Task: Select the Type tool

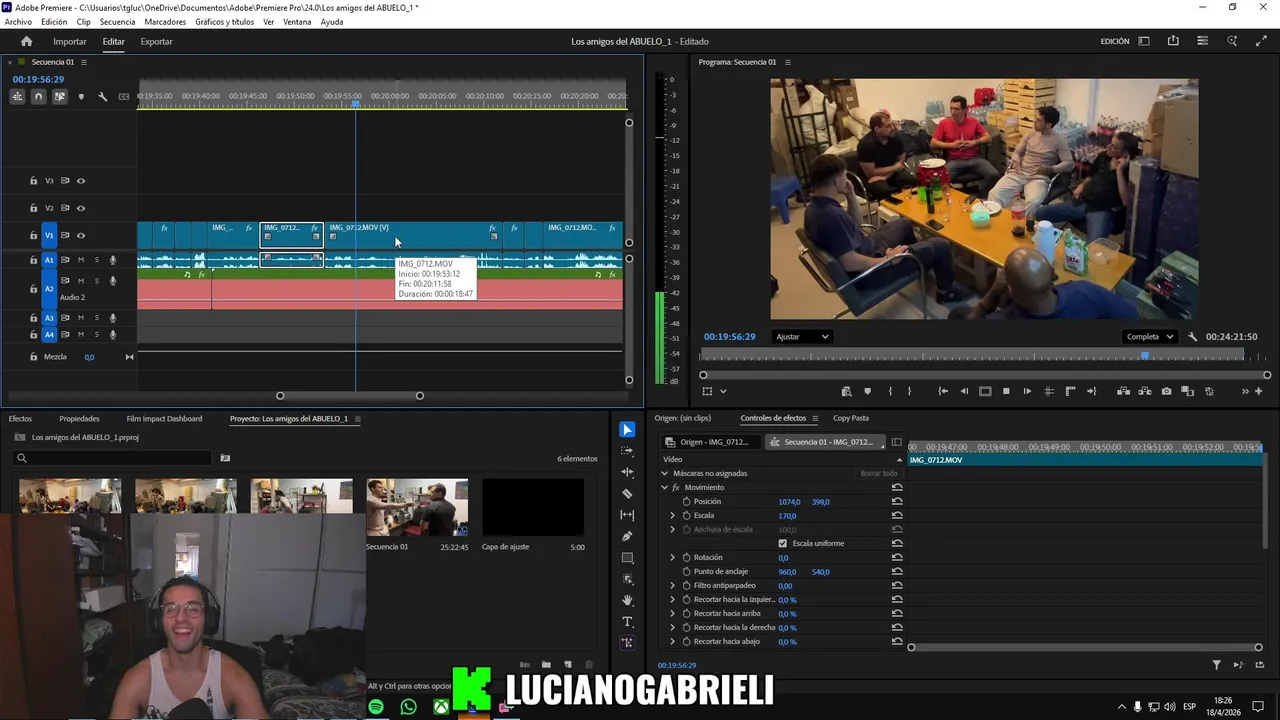Action: 627,622
